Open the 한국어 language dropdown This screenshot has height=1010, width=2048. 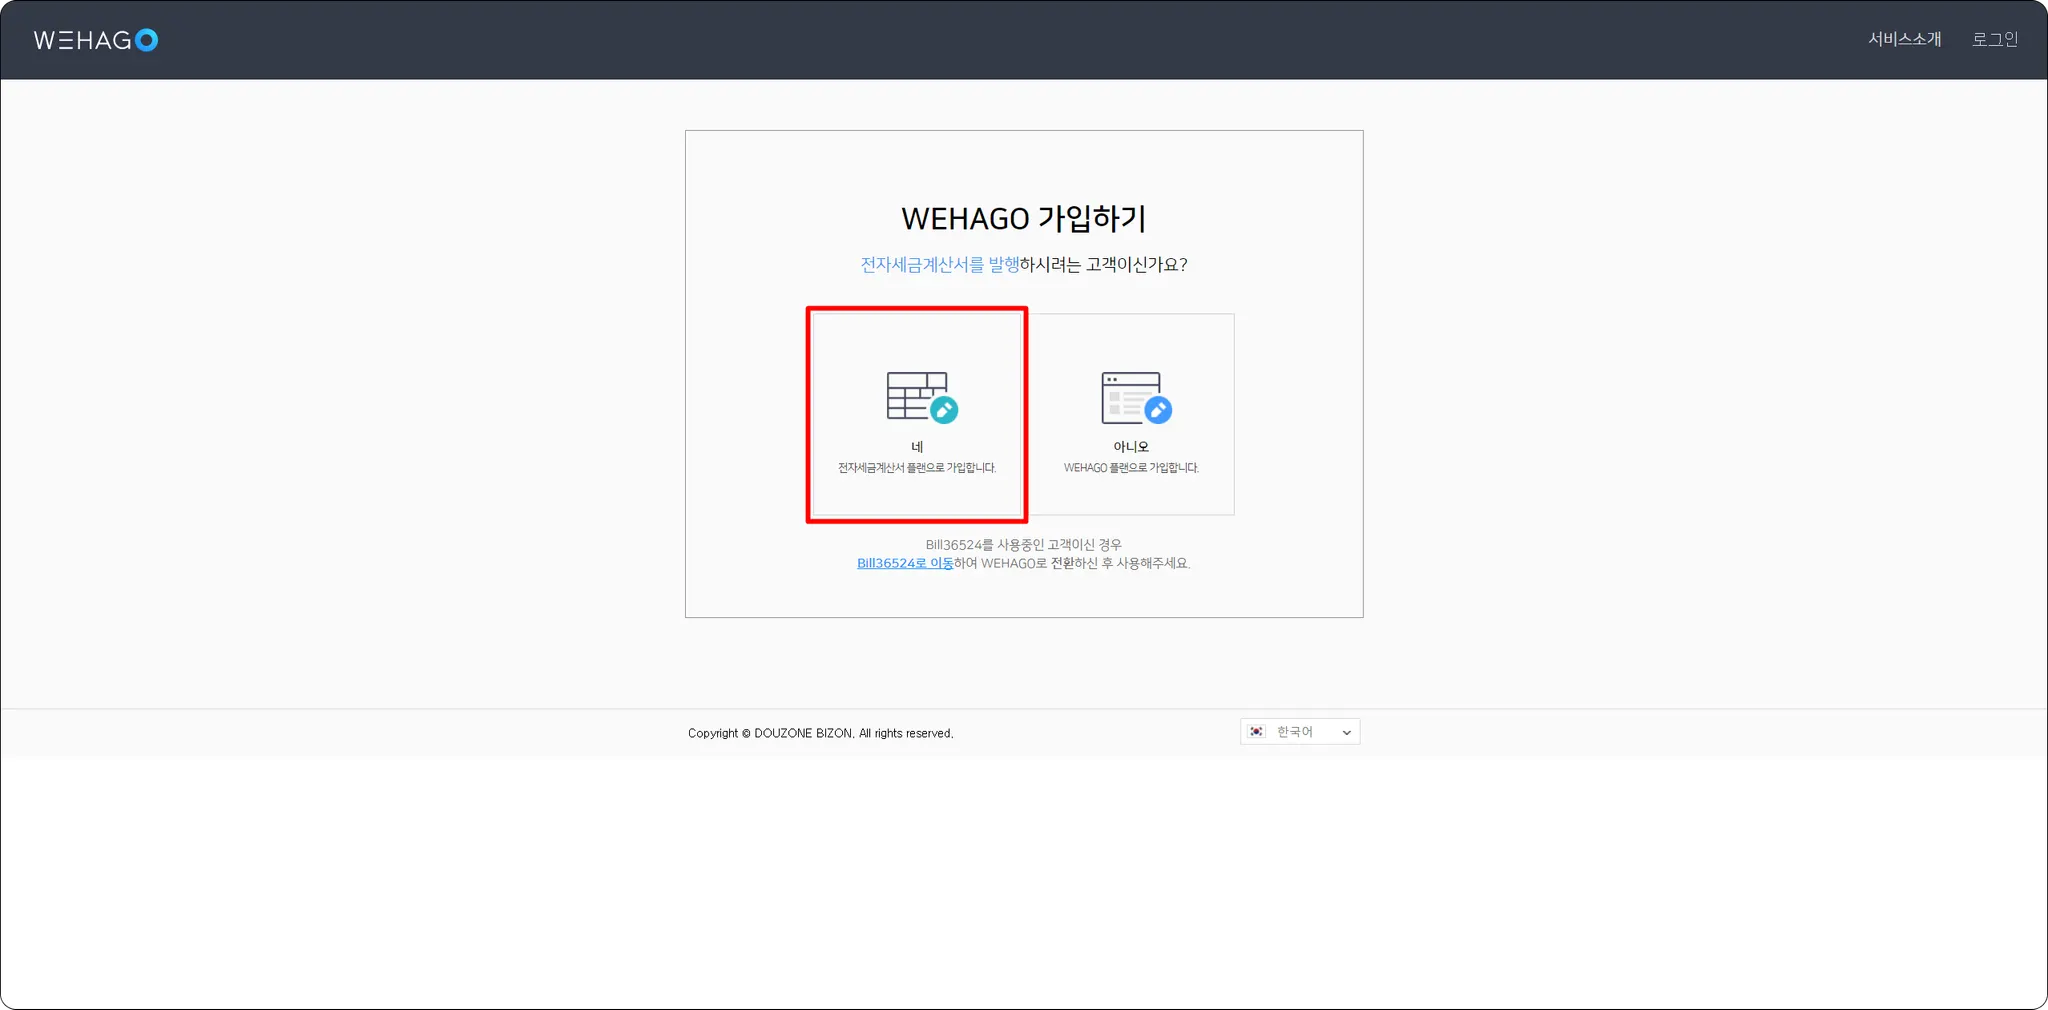tap(1300, 732)
